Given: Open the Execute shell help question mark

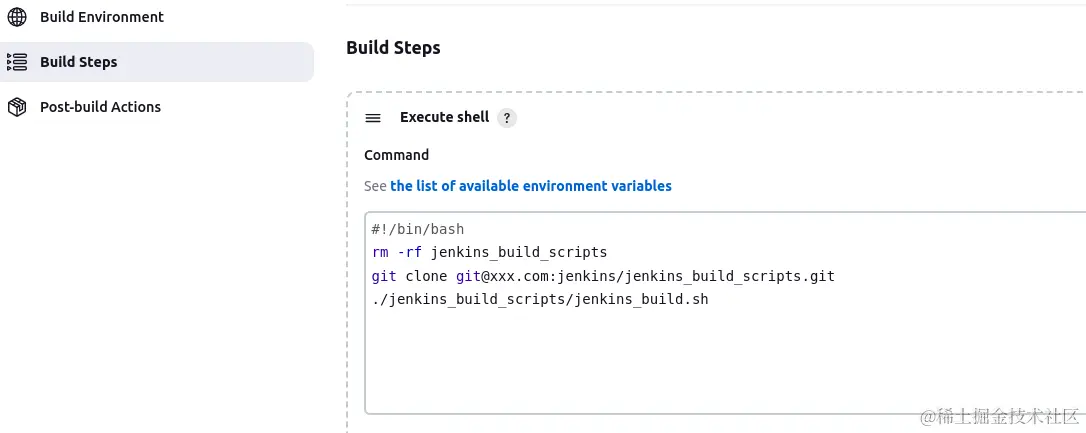Looking at the screenshot, I should (507, 118).
